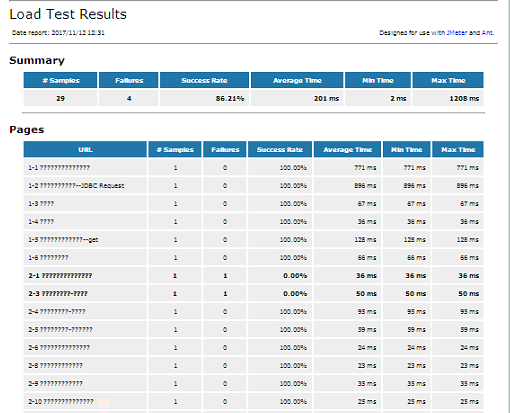Select the 2-10 page row
Viewport: 510px width, 413px height.
(253, 402)
